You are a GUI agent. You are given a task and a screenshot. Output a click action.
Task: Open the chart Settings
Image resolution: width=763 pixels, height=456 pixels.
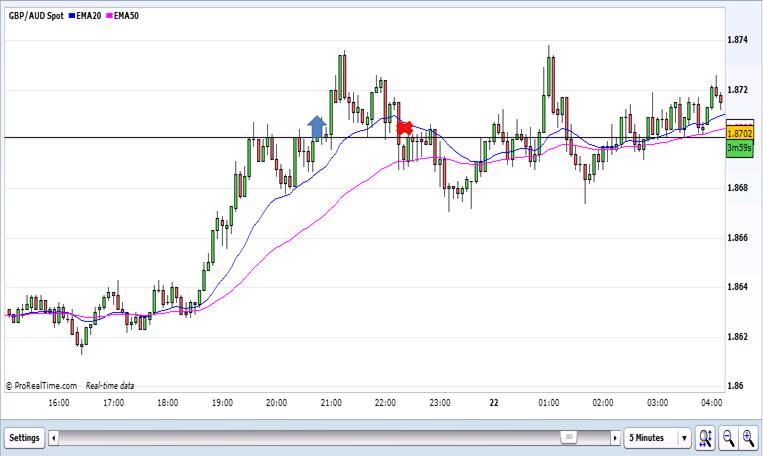tap(24, 438)
